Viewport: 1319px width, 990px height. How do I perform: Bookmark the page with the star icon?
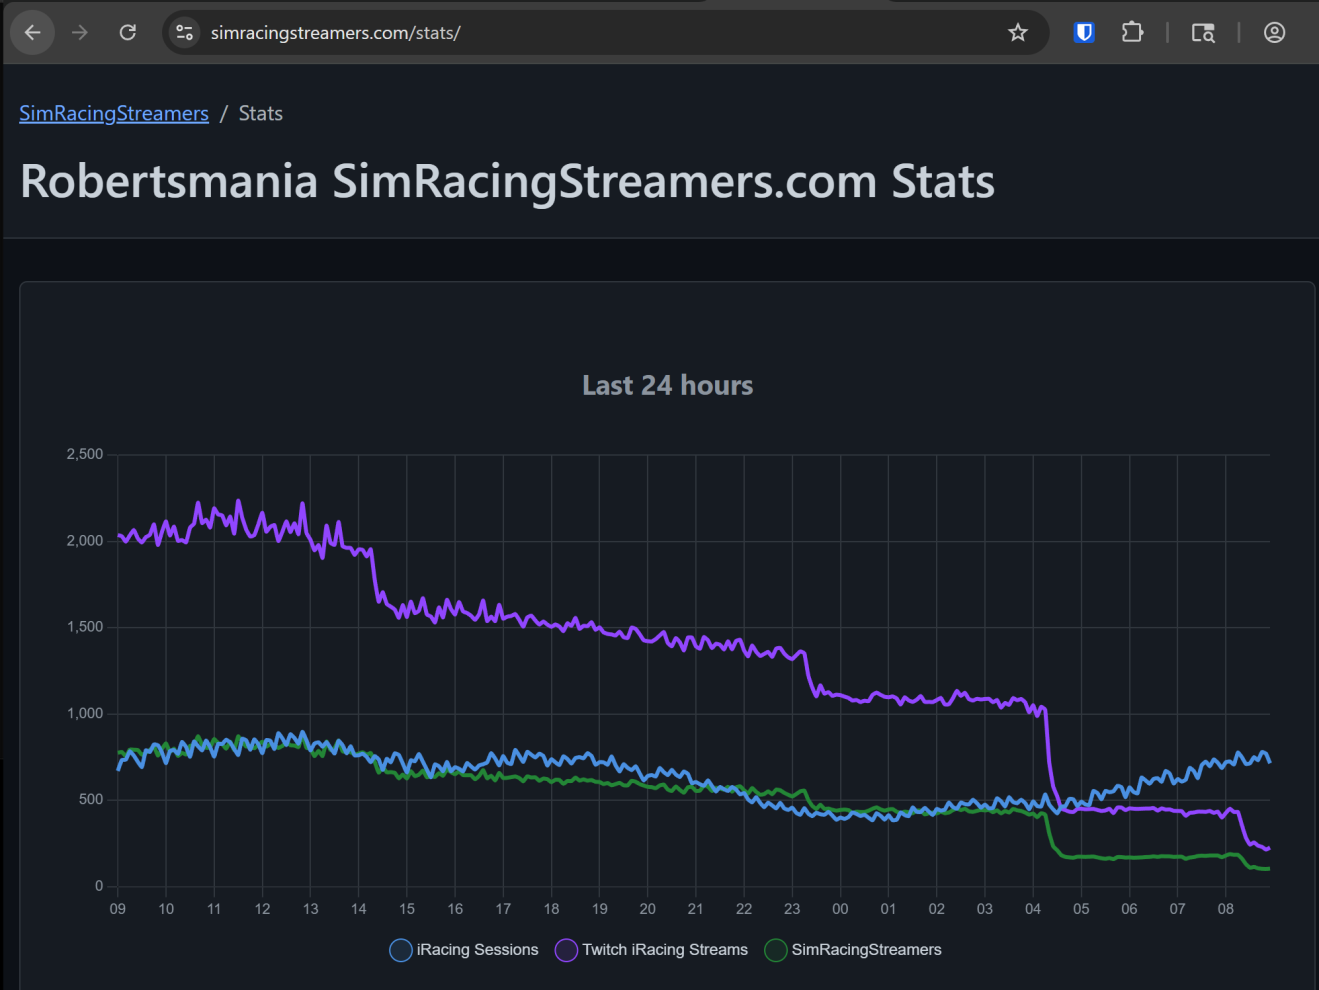point(1017,32)
